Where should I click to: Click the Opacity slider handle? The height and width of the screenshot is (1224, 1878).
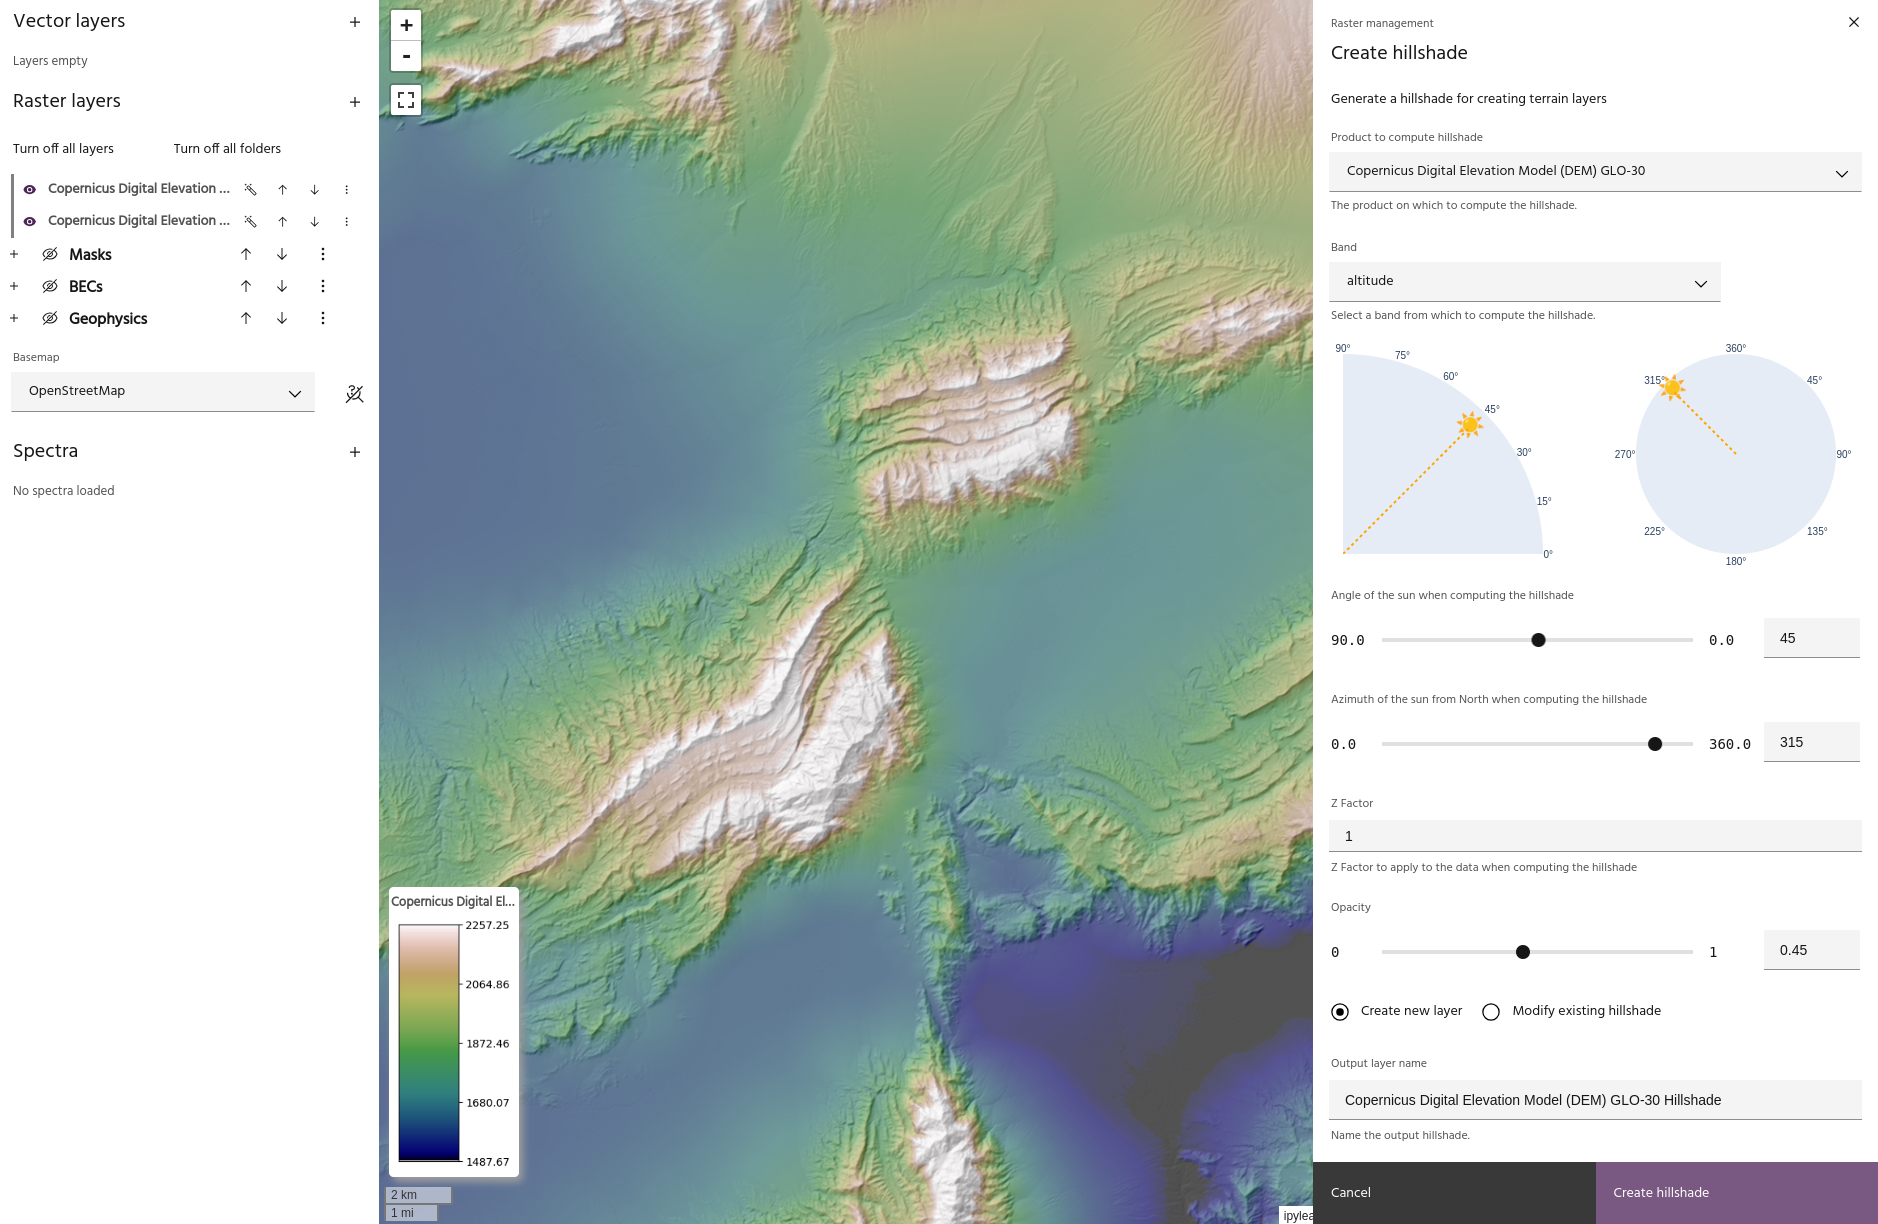1522,952
